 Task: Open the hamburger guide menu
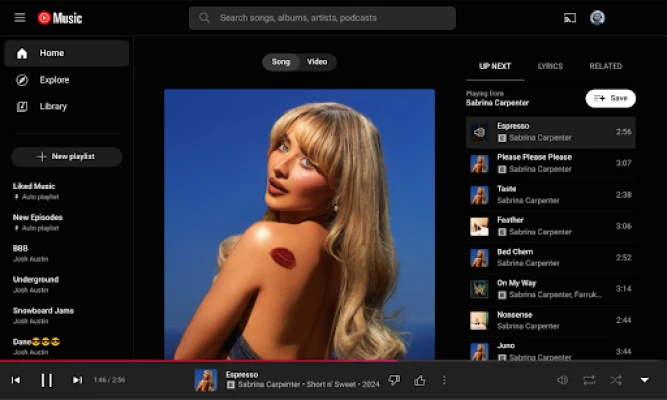[x=20, y=18]
